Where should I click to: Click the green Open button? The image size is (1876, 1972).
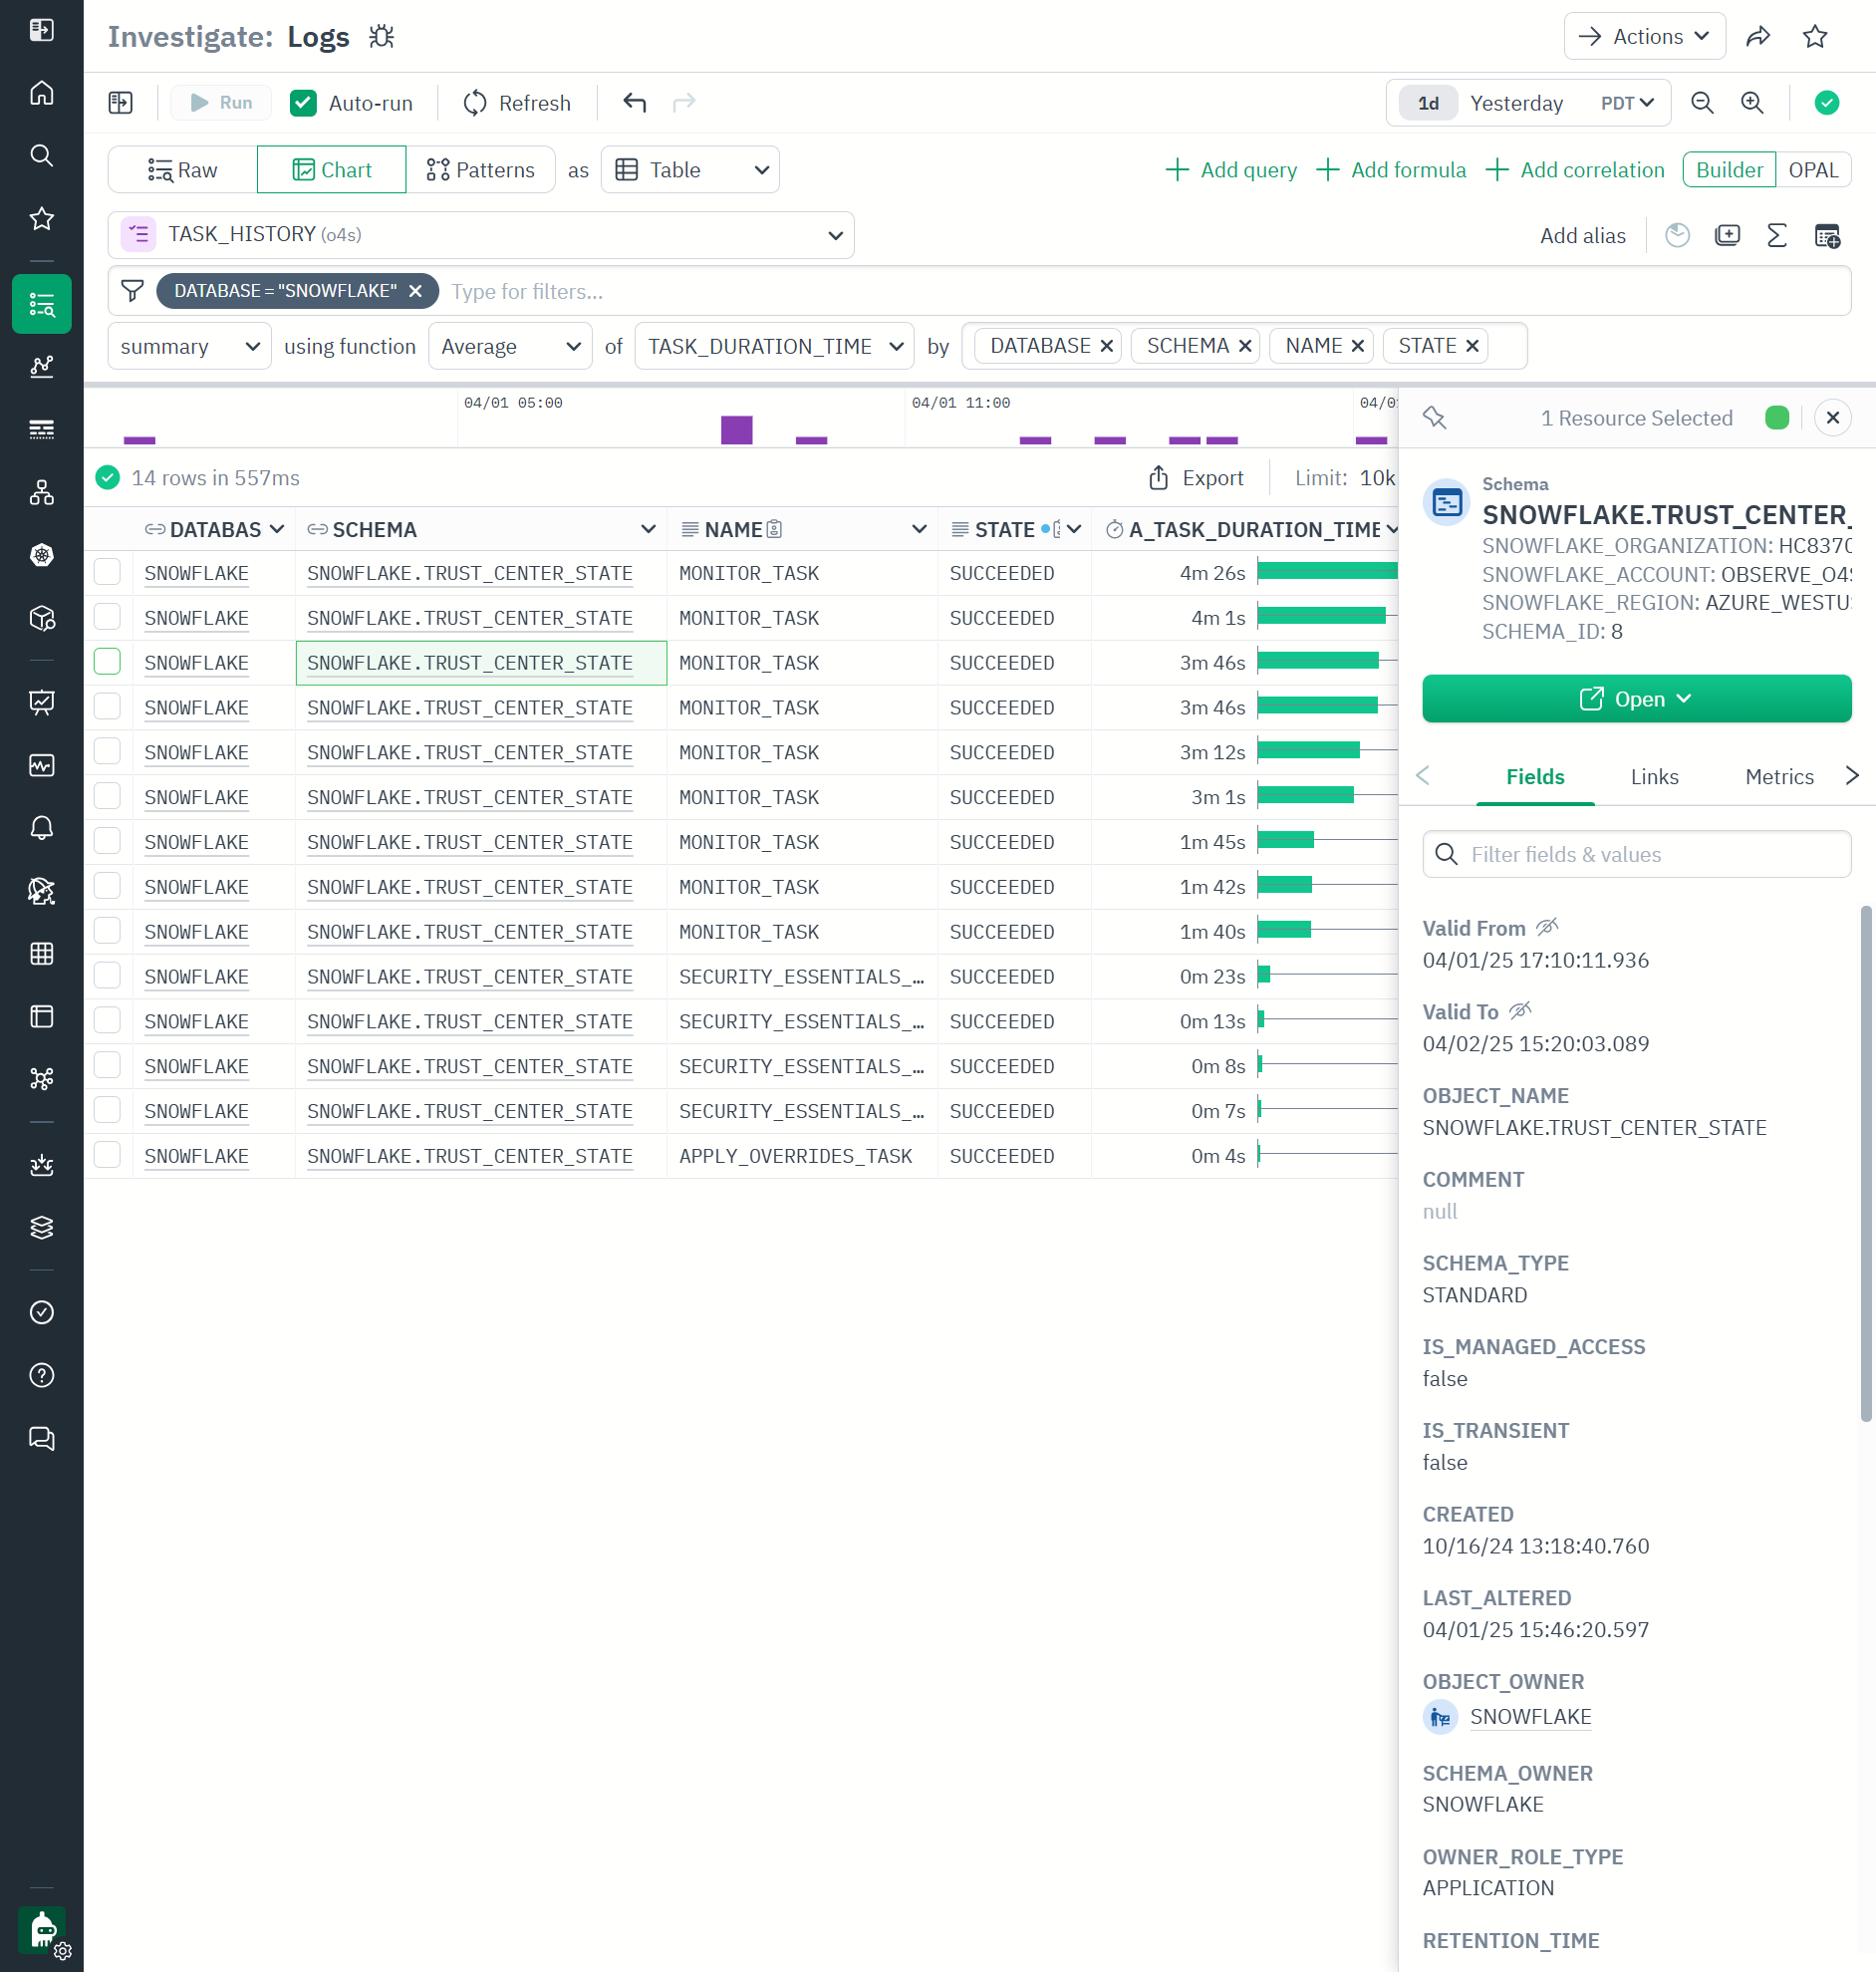point(1636,699)
